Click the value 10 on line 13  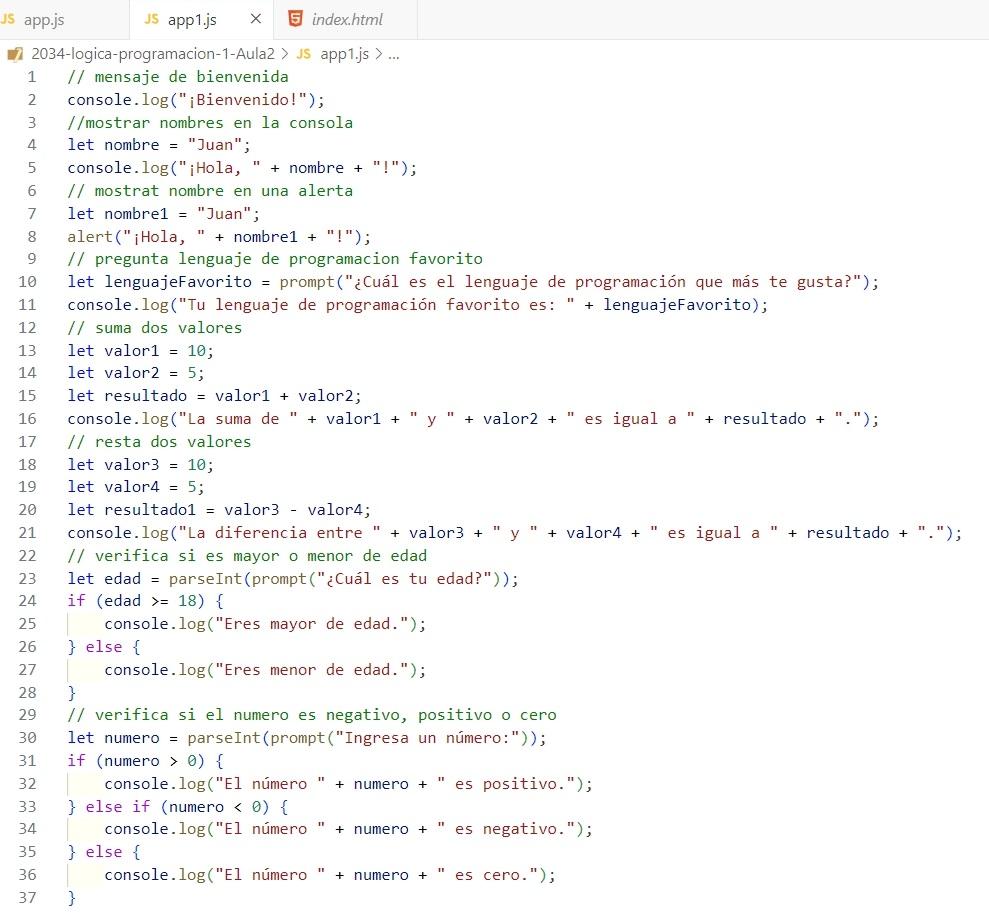[x=196, y=351]
